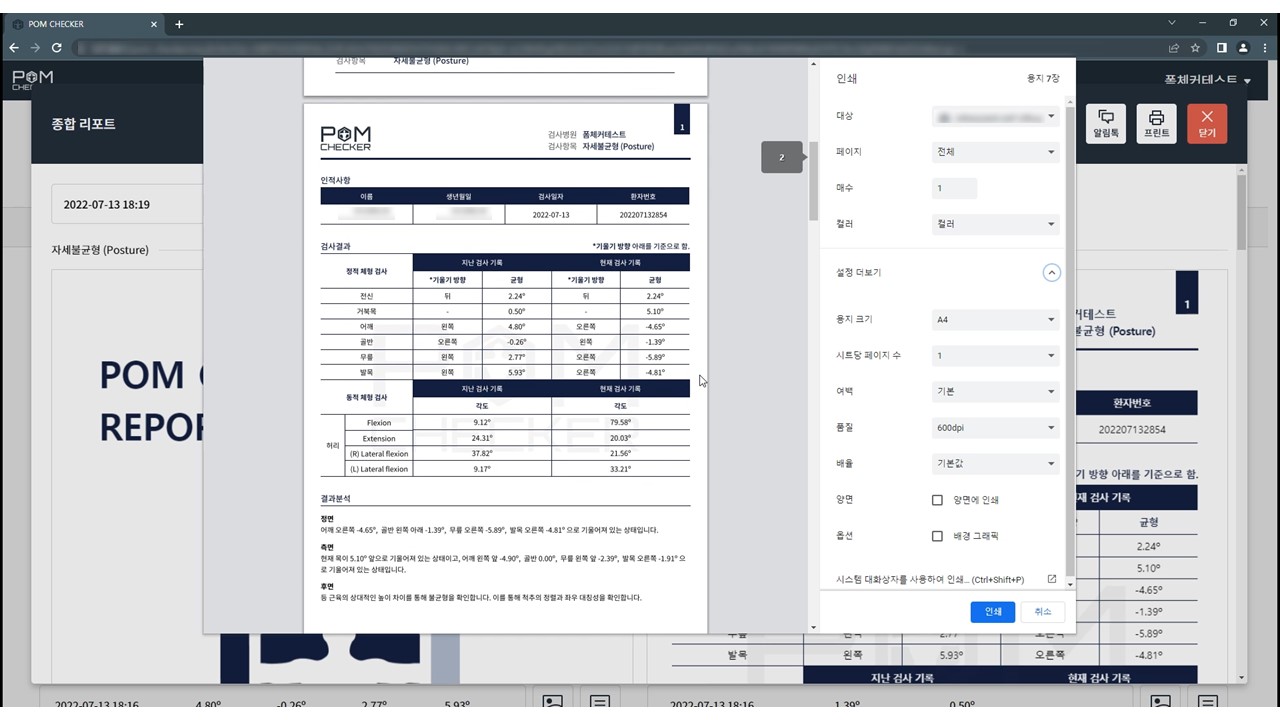Enable the 양면에 인쇄 checkbox

pyautogui.click(x=937, y=500)
